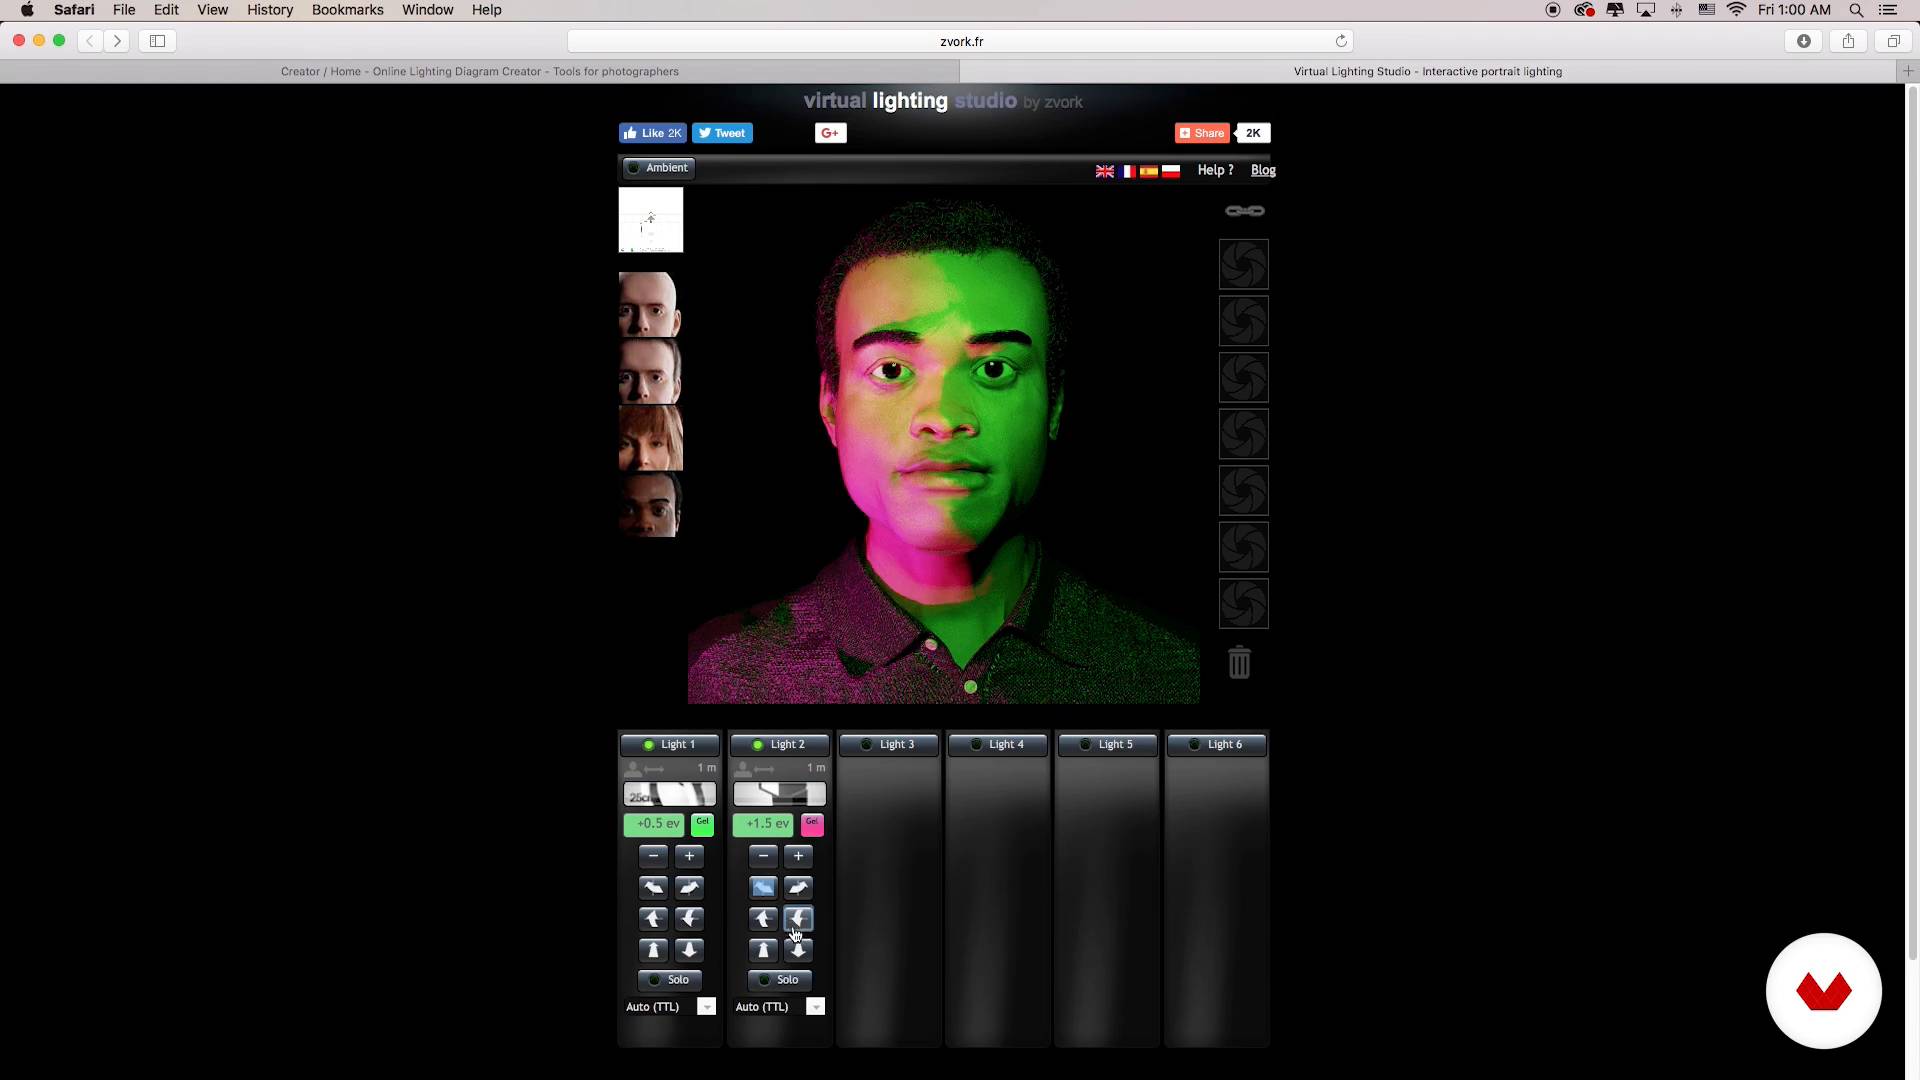The height and width of the screenshot is (1080, 1920).
Task: Open Light 2 modifier selector image
Action: tap(780, 795)
